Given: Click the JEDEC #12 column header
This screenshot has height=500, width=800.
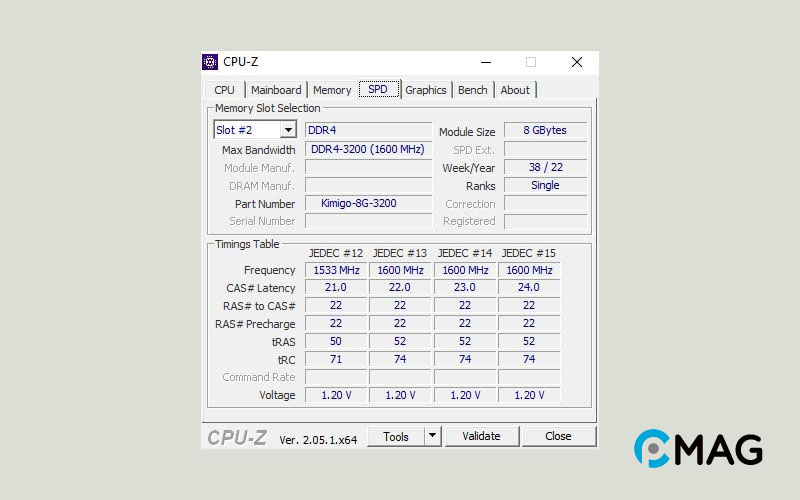Looking at the screenshot, I should pyautogui.click(x=336, y=253).
